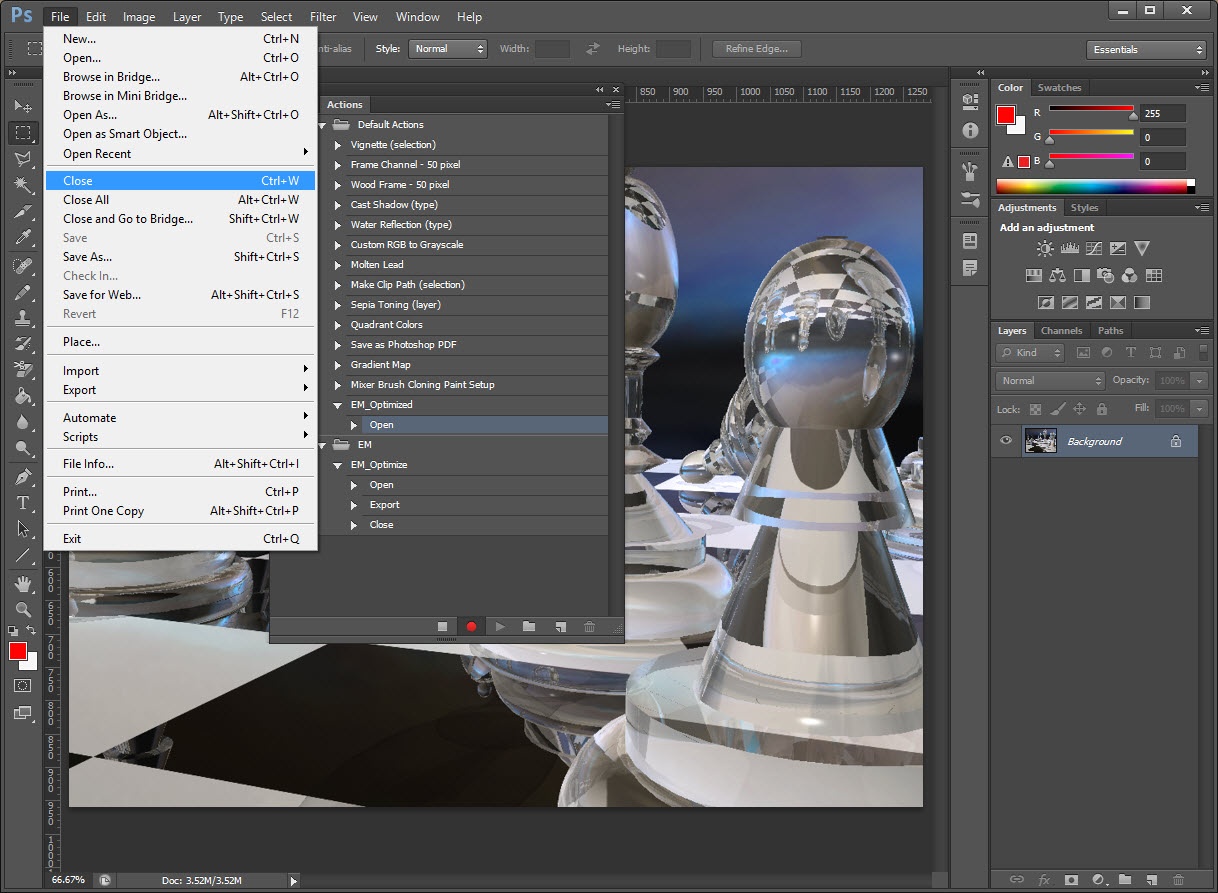Collapse the Default Actions folder
The width and height of the screenshot is (1218, 893).
pyautogui.click(x=324, y=125)
